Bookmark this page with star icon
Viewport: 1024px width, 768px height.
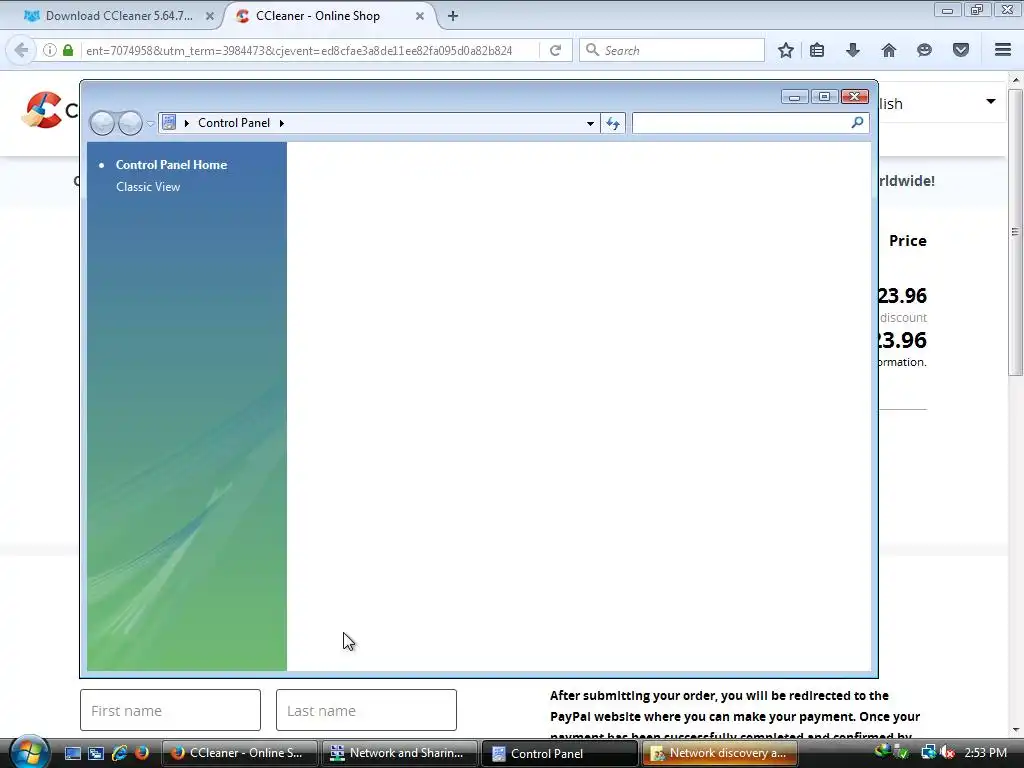(786, 50)
